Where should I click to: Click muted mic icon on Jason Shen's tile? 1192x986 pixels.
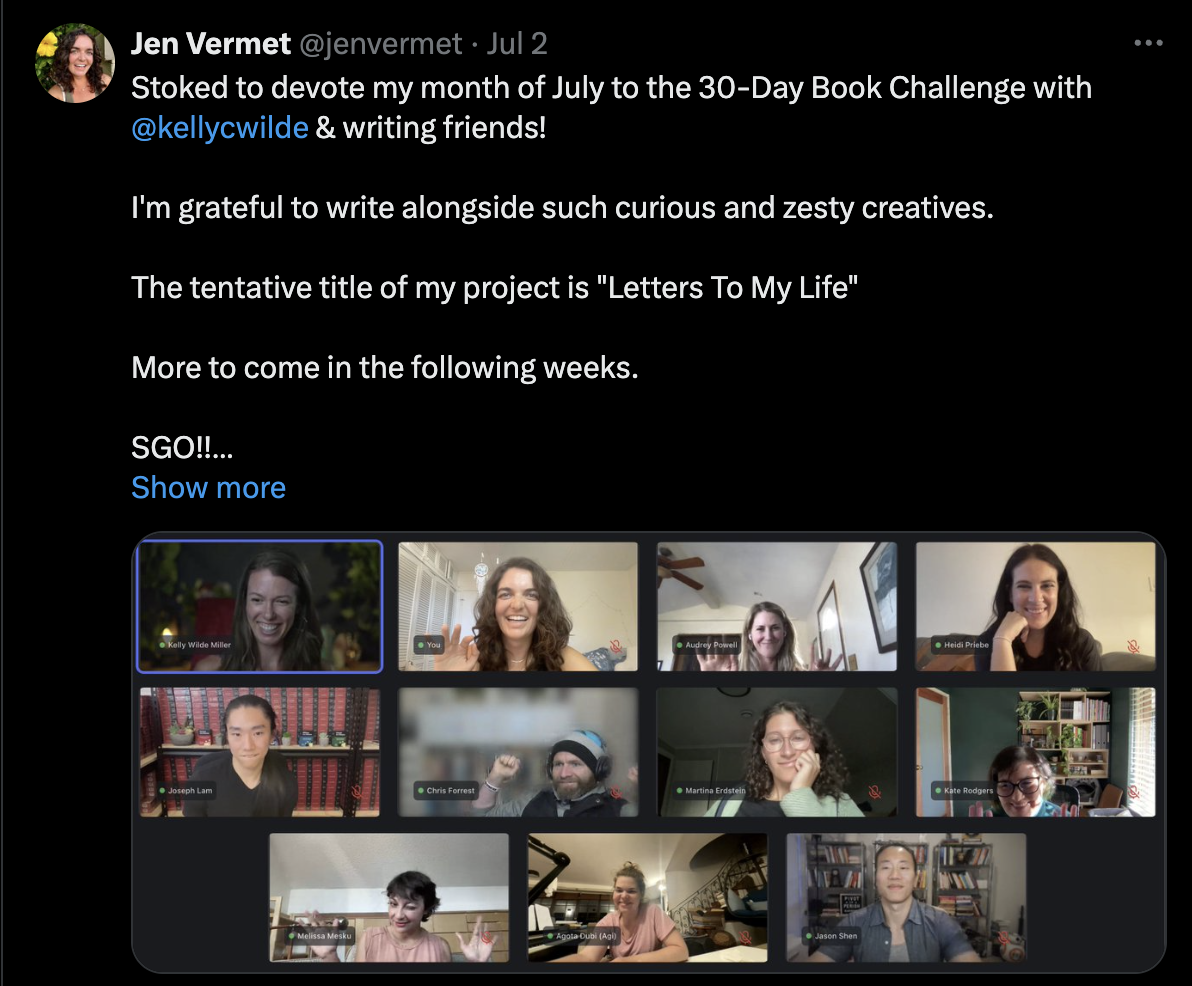pyautogui.click(x=1004, y=938)
